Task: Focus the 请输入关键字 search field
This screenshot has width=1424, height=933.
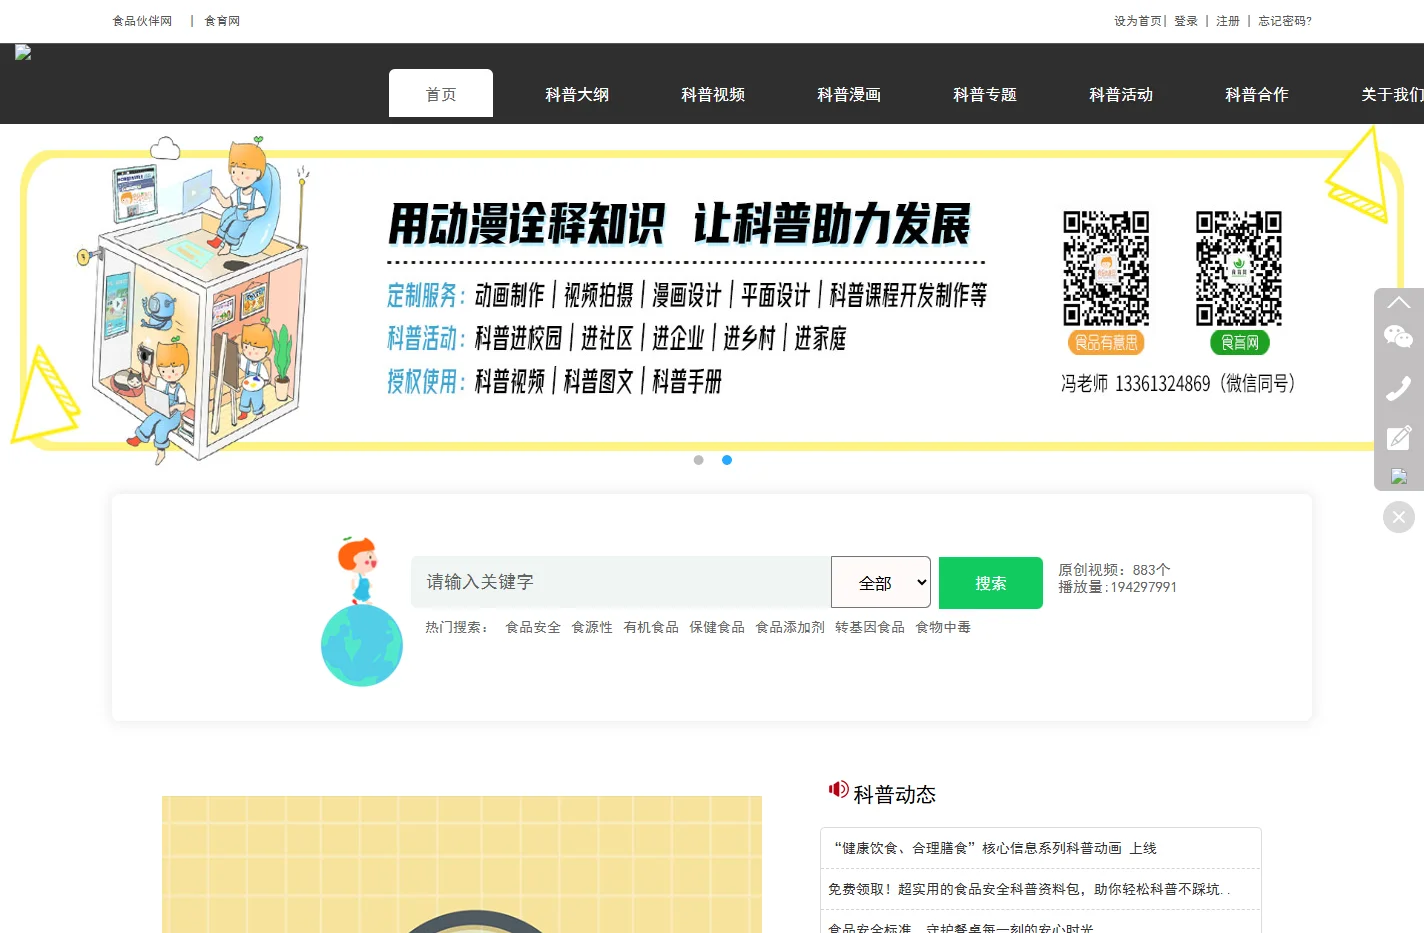Action: click(x=621, y=582)
